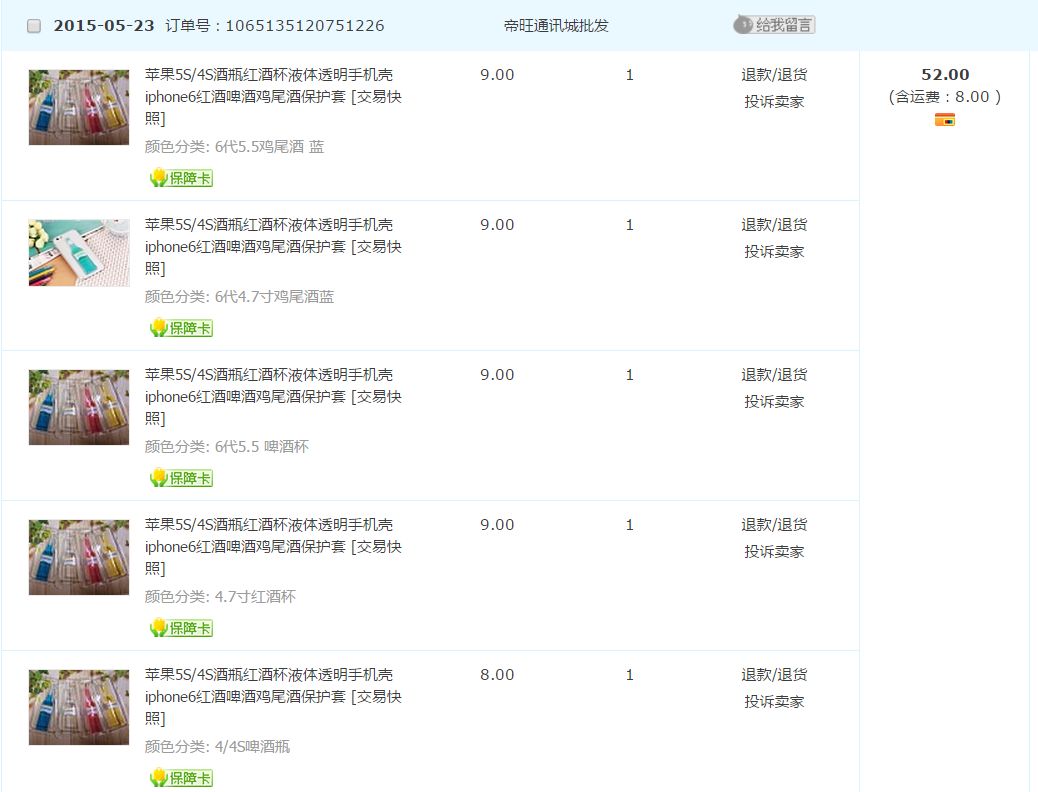This screenshot has height=792, width=1038.
Task: Click 保障卡 badge for 4/4S啤酒瓶 item
Action: (181, 778)
